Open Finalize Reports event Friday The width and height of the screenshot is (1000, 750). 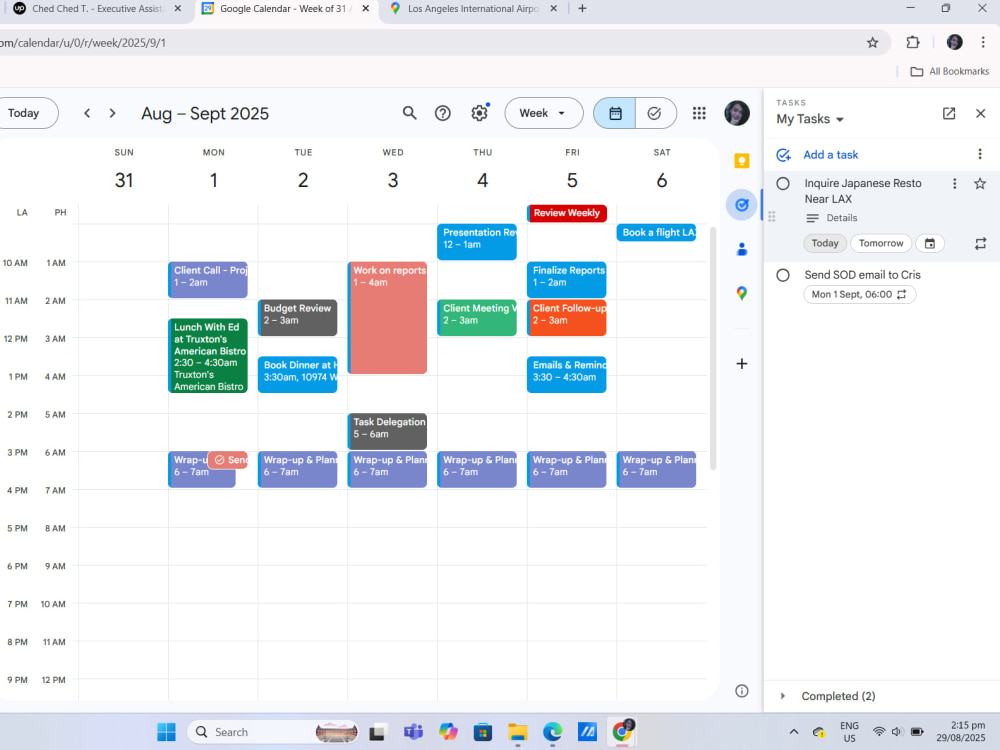567,280
